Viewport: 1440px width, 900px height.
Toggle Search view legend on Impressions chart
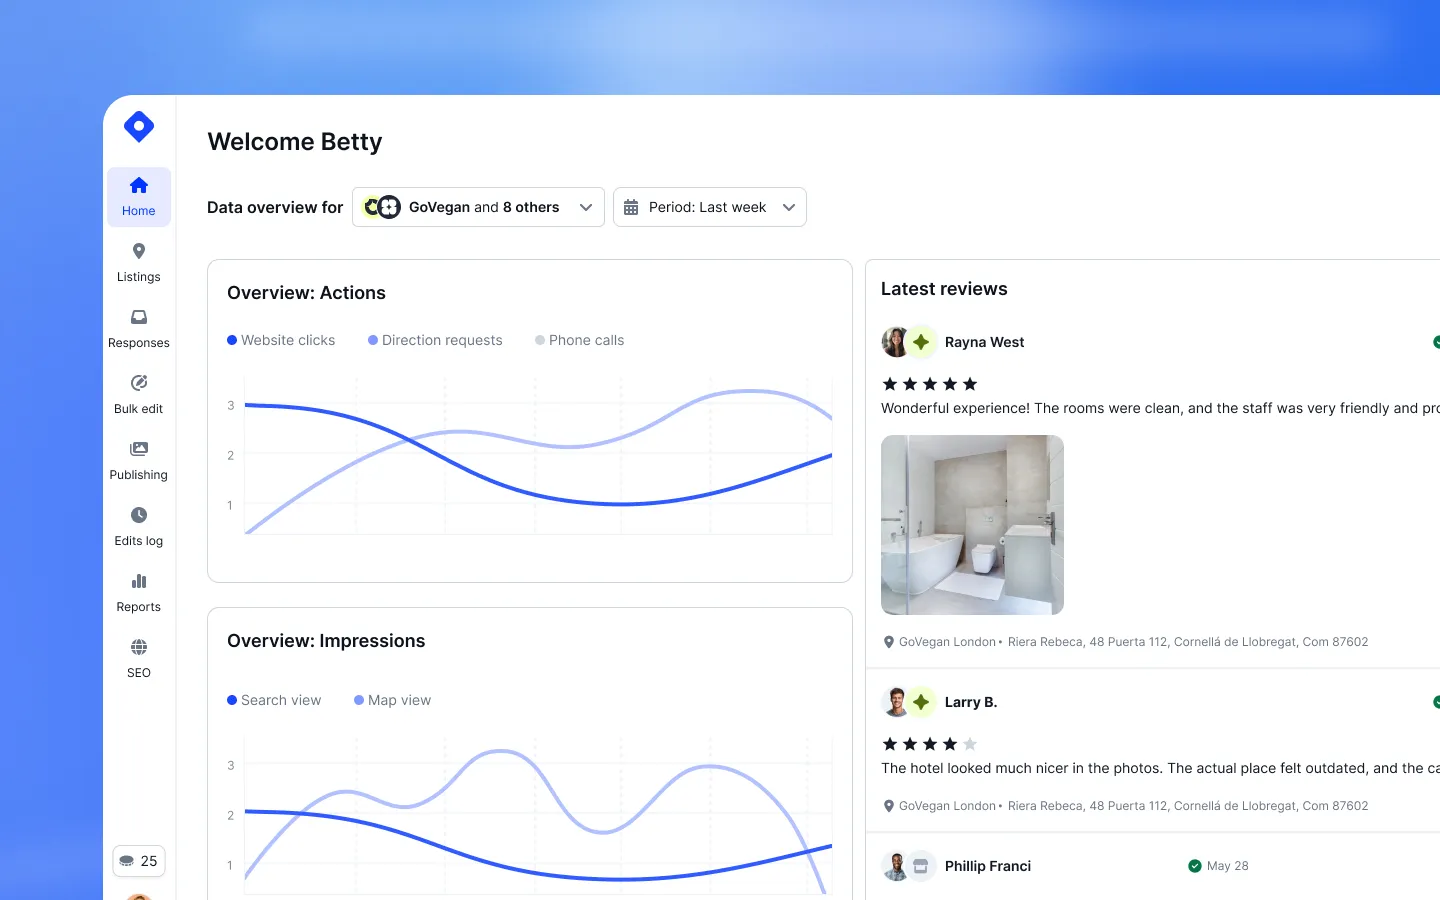coord(274,700)
